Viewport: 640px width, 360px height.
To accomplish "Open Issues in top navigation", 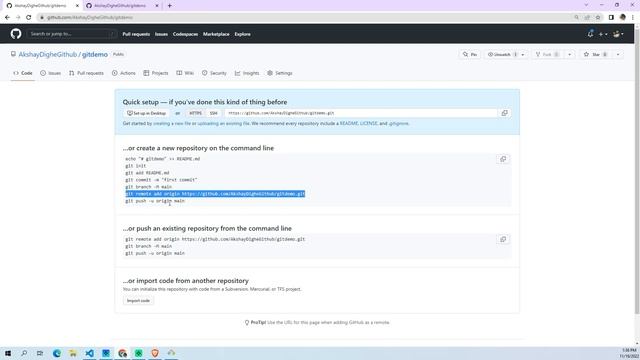I will tap(161, 34).
